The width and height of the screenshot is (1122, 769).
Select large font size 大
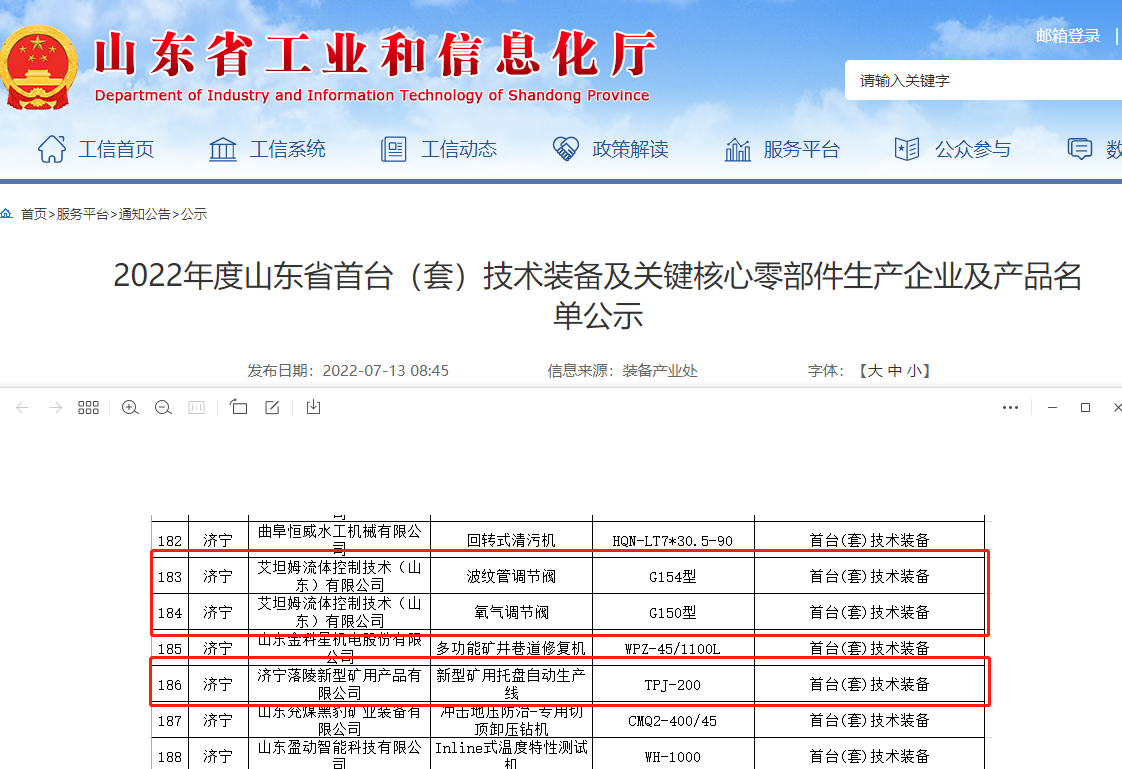click(x=876, y=370)
